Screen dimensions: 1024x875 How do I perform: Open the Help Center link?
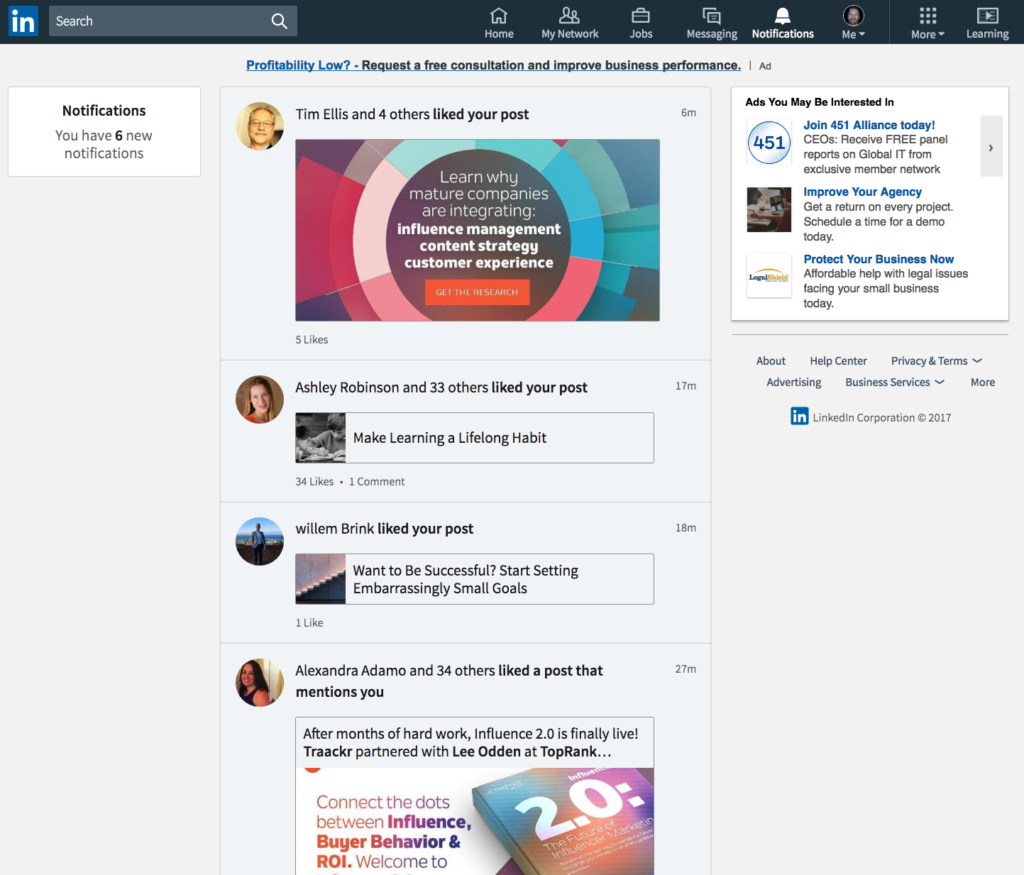[x=838, y=360]
